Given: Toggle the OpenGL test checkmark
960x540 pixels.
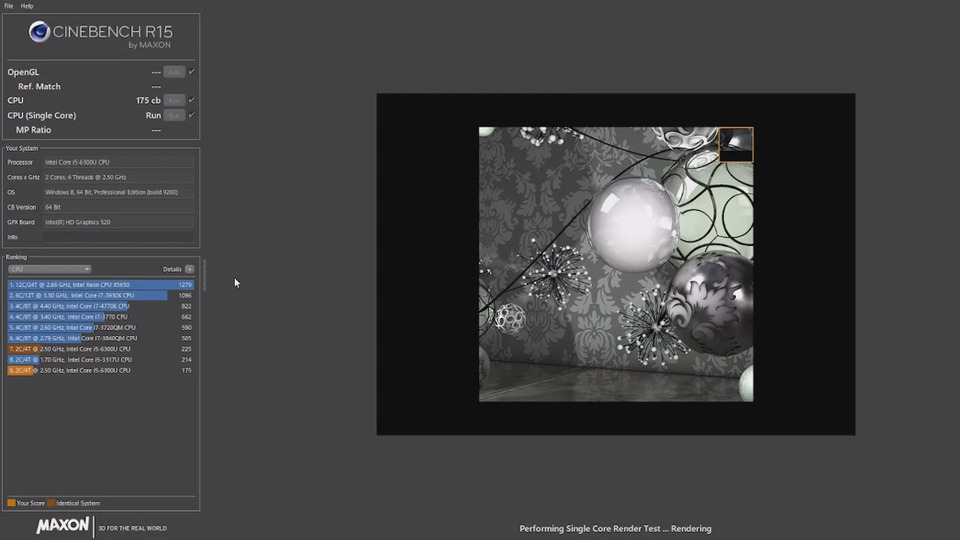Looking at the screenshot, I should [192, 72].
